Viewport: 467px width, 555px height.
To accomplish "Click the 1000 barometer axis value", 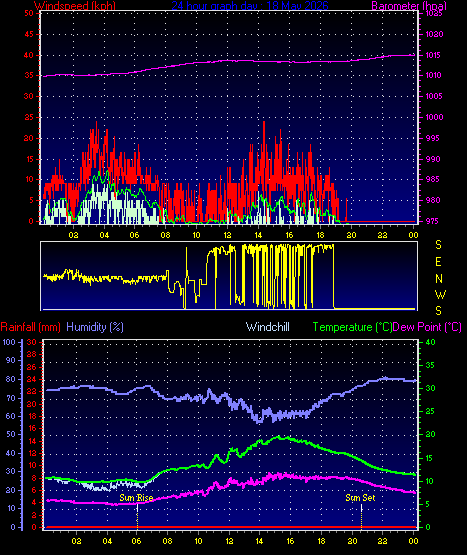I will (434, 117).
